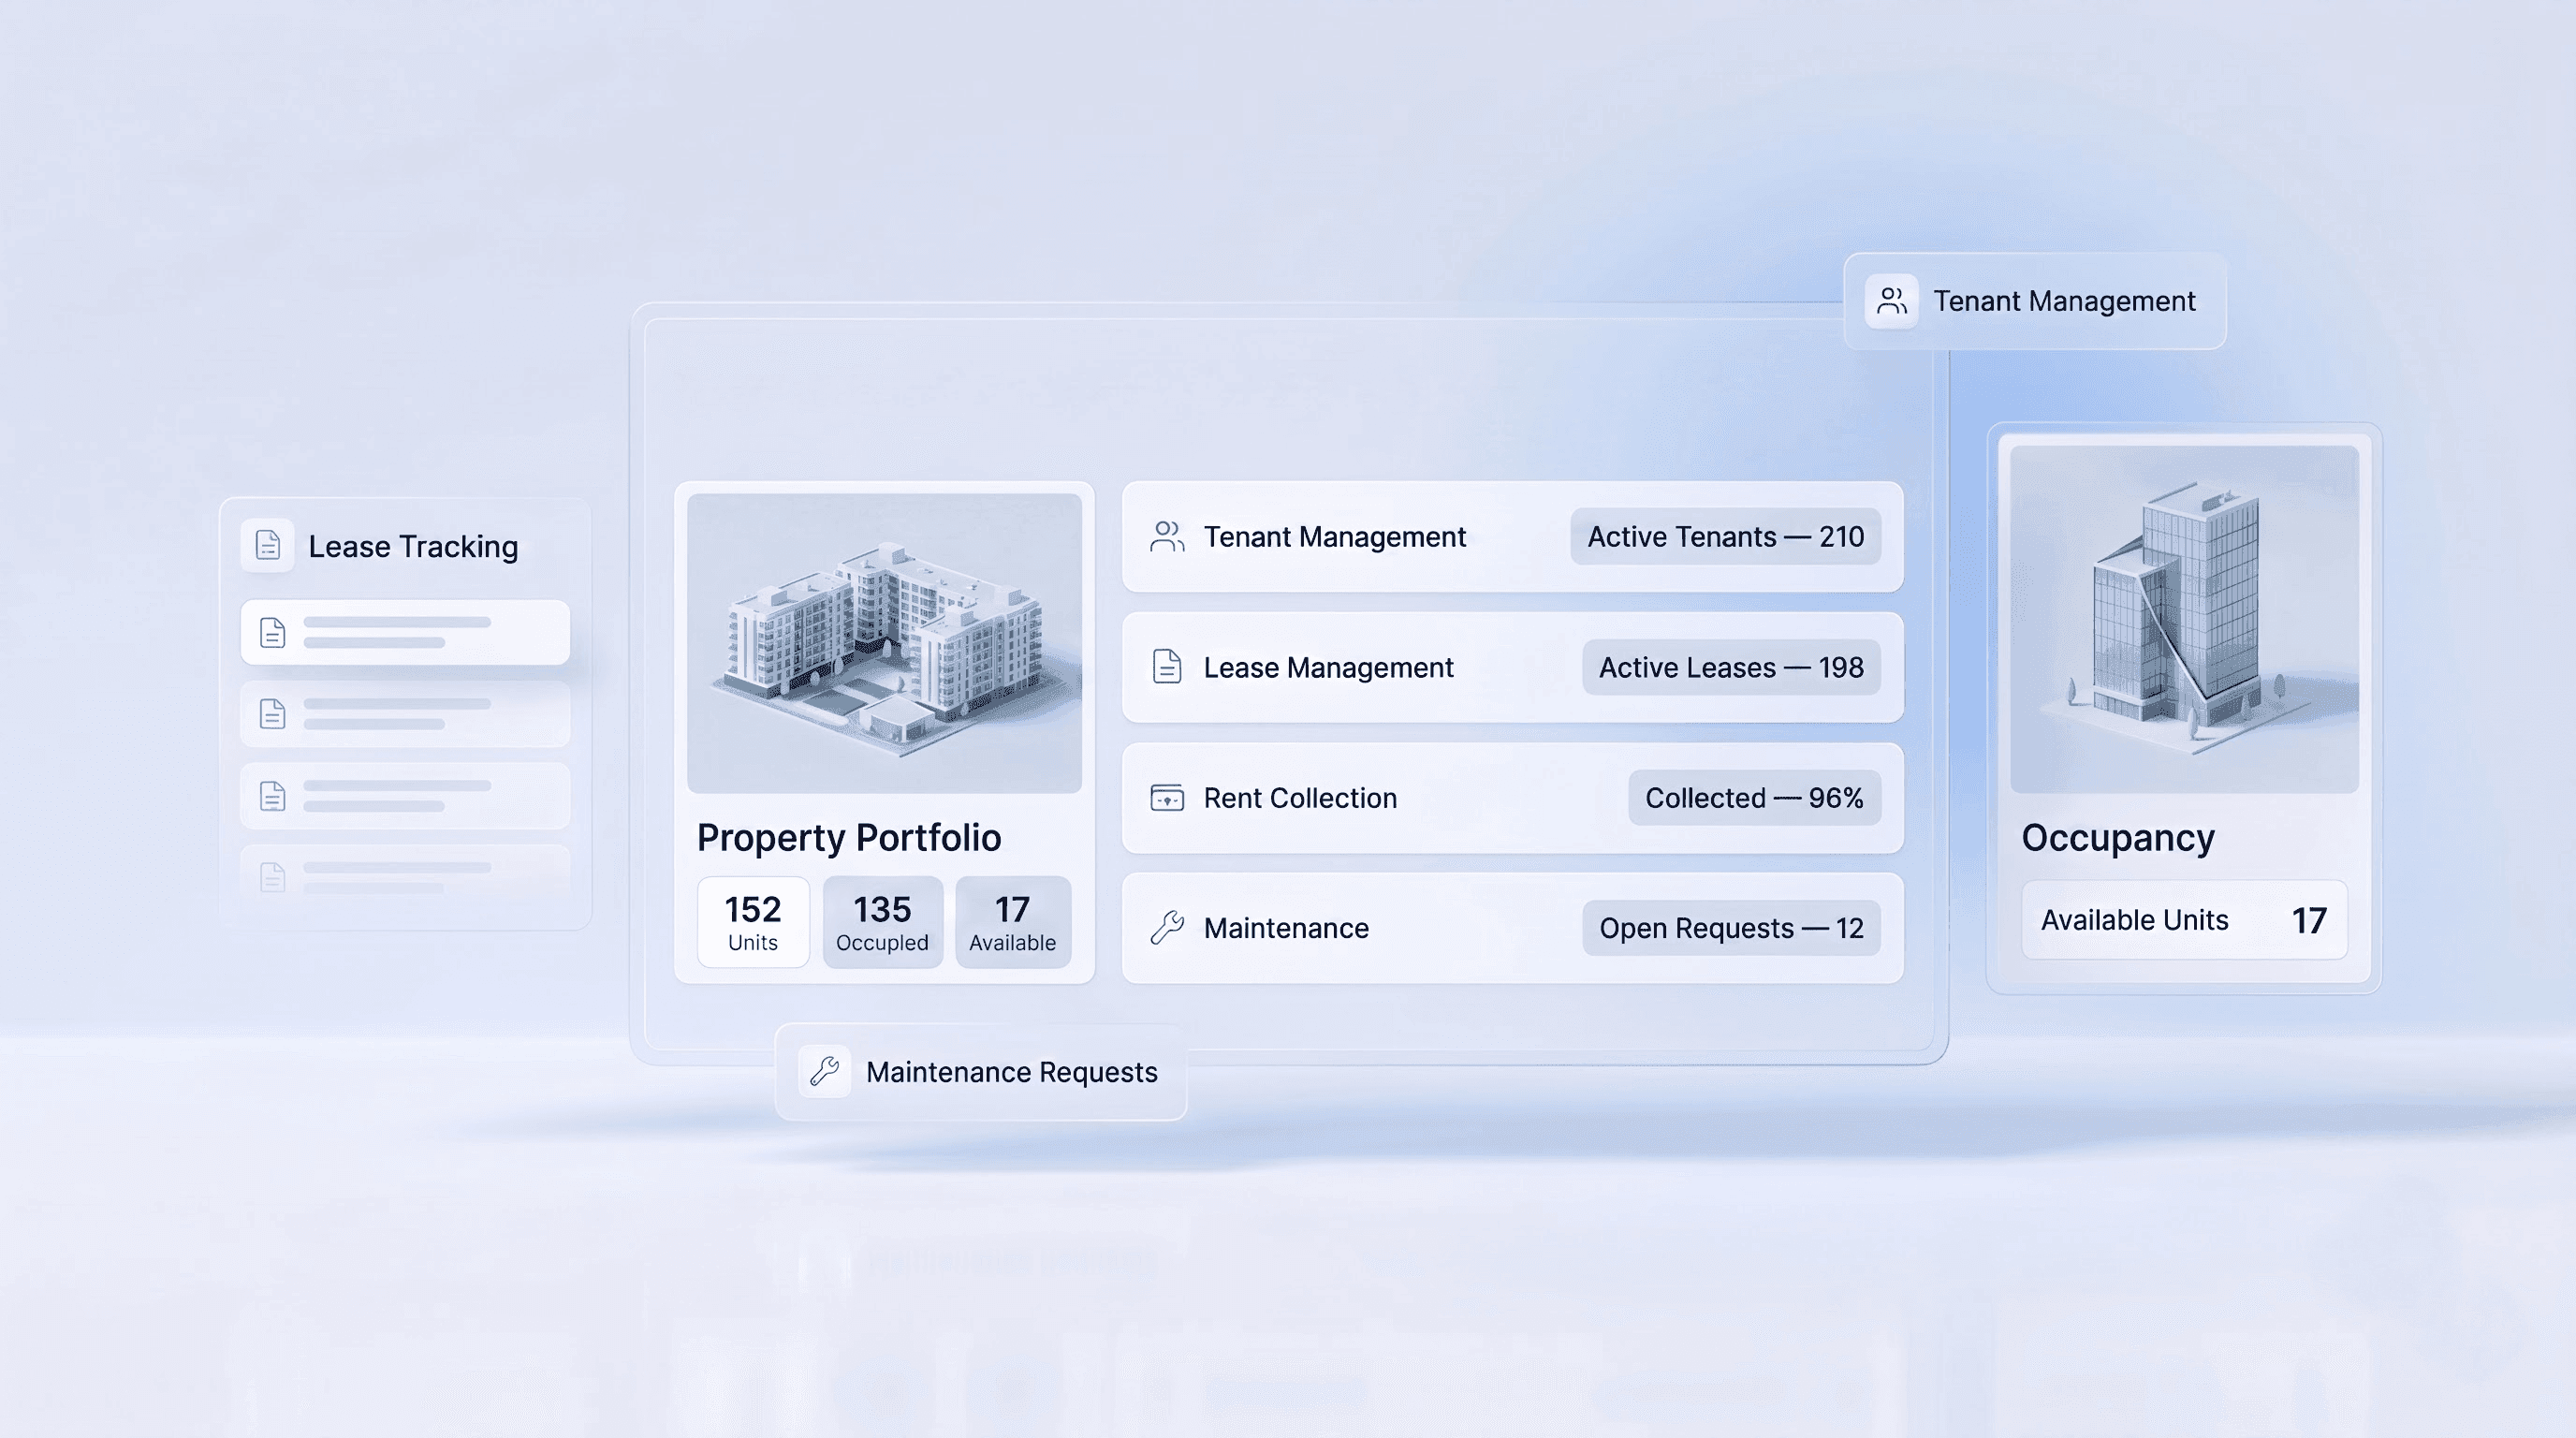This screenshot has height=1438, width=2576.
Task: Open the Tenant Management list row label
Action: pyautogui.click(x=1335, y=537)
